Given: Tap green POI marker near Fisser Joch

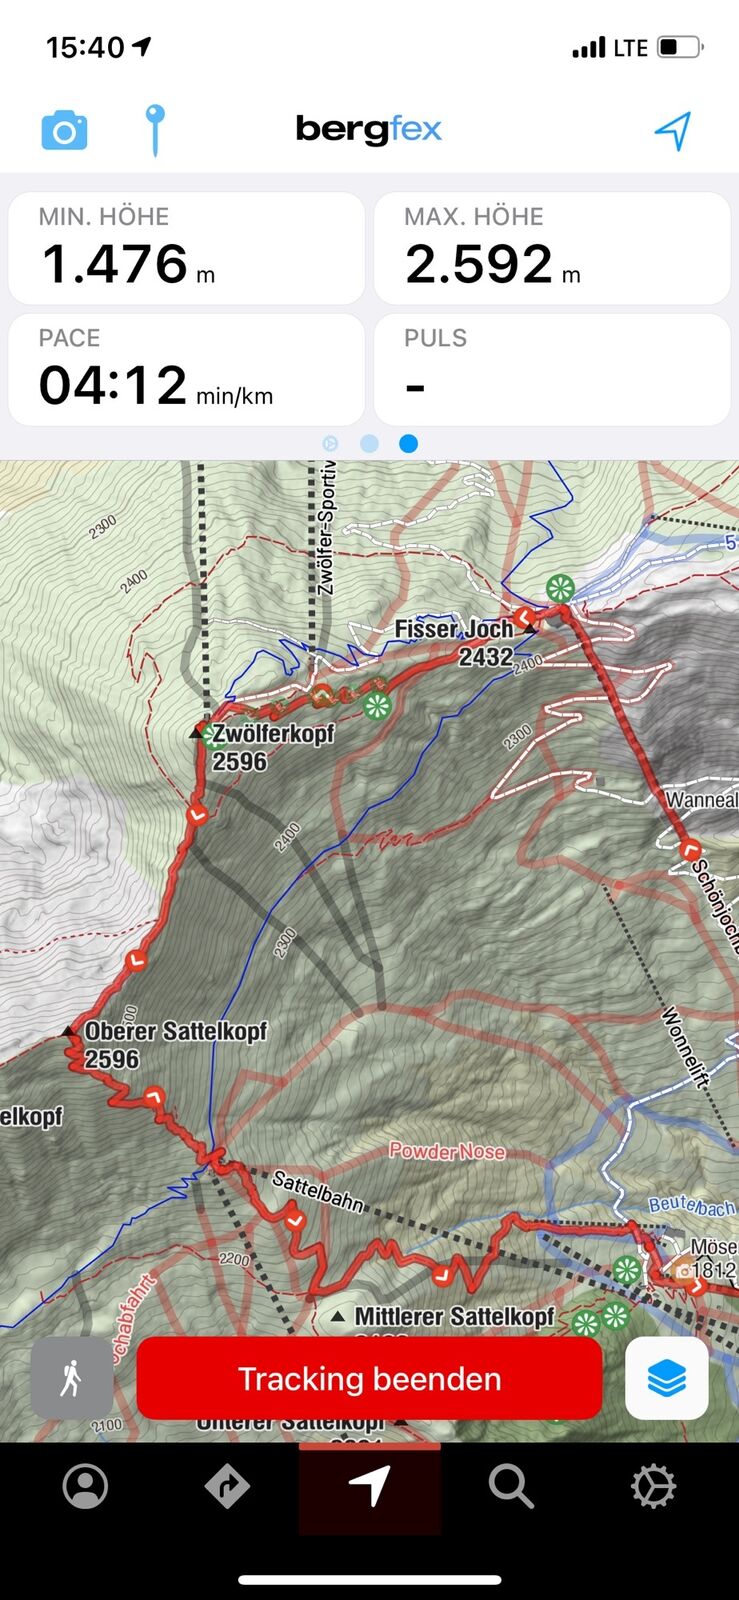Looking at the screenshot, I should pos(560,588).
